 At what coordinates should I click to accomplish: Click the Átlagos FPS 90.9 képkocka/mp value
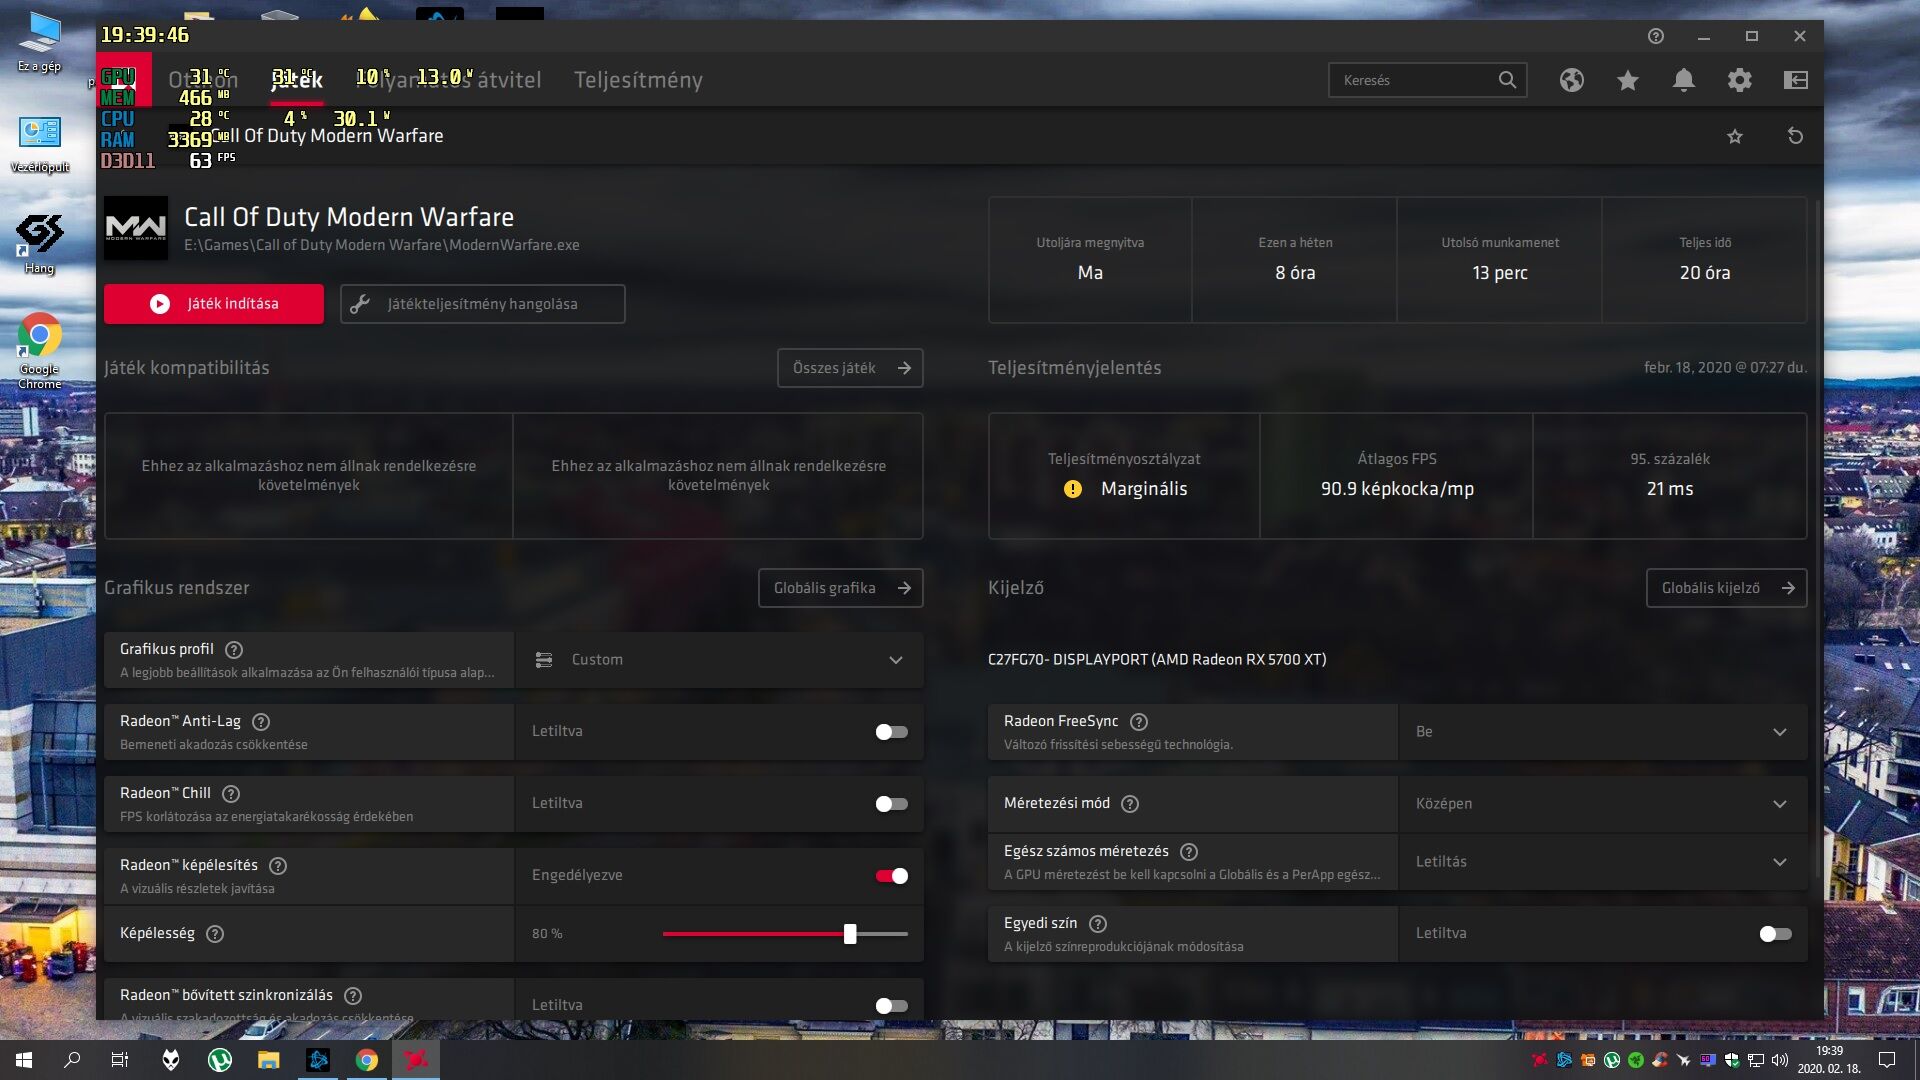tap(1397, 489)
